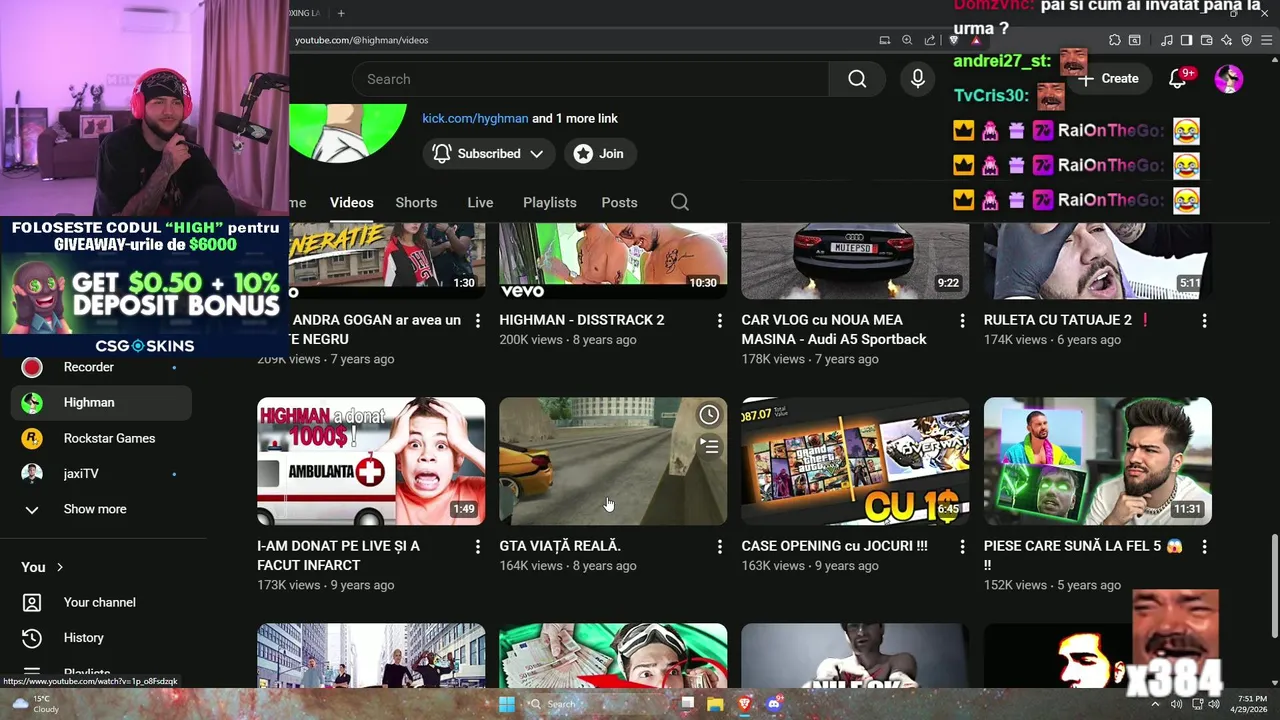Open kick.com/hyghman link
Image resolution: width=1280 pixels, height=720 pixels.
(x=475, y=118)
